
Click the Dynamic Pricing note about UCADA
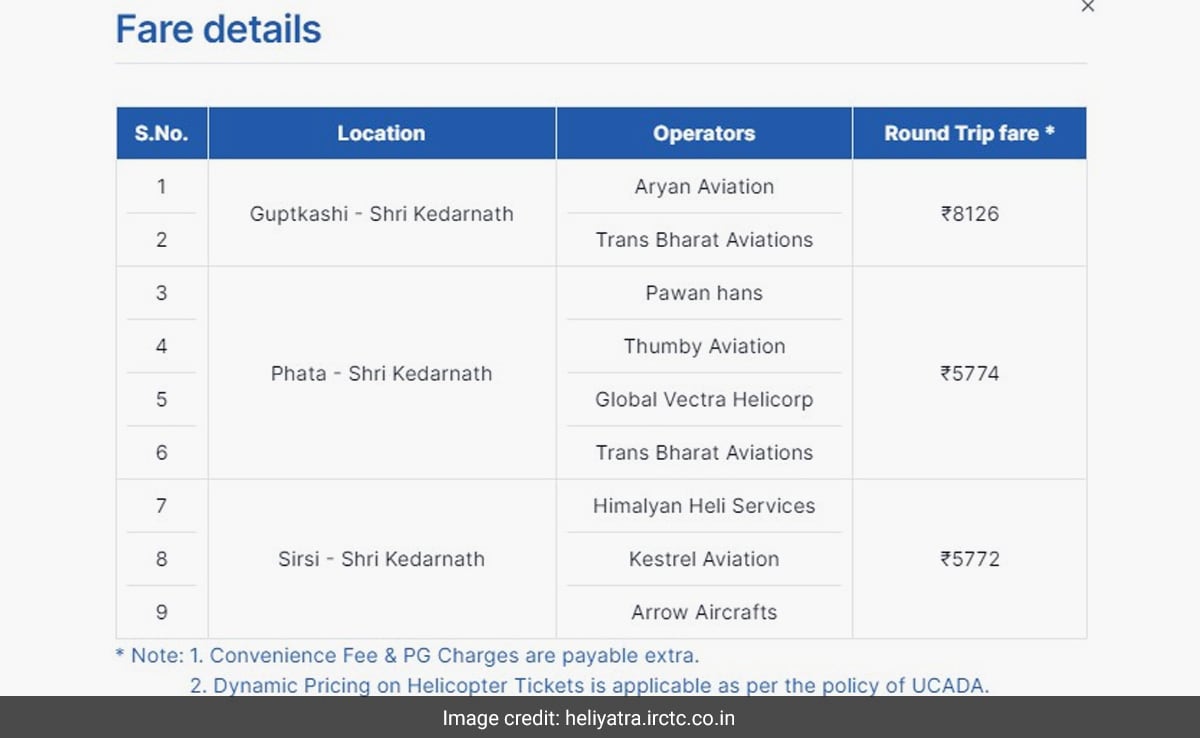click(x=590, y=685)
